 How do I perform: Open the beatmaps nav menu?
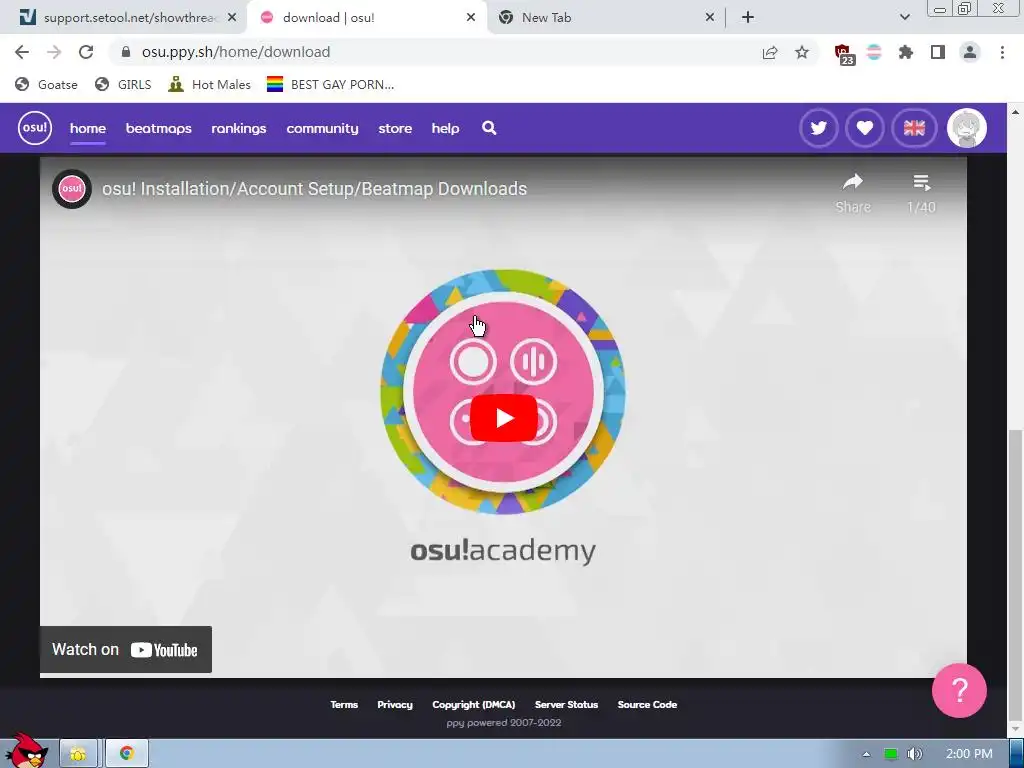pyautogui.click(x=159, y=128)
